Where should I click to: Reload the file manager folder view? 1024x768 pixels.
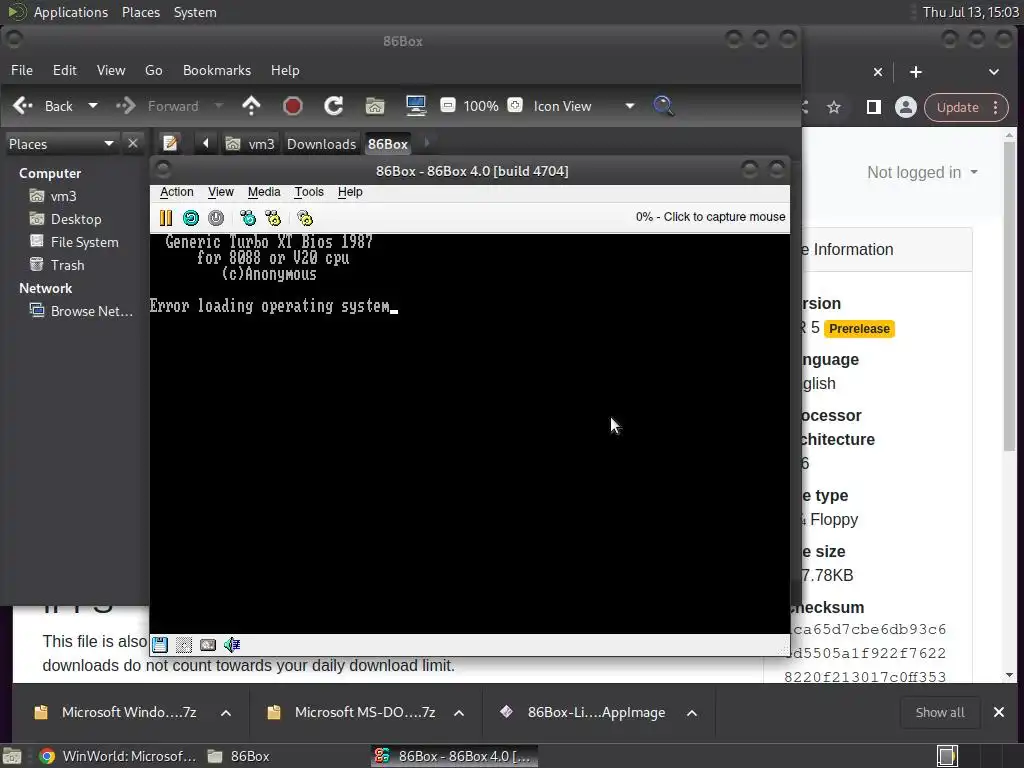tap(334, 106)
